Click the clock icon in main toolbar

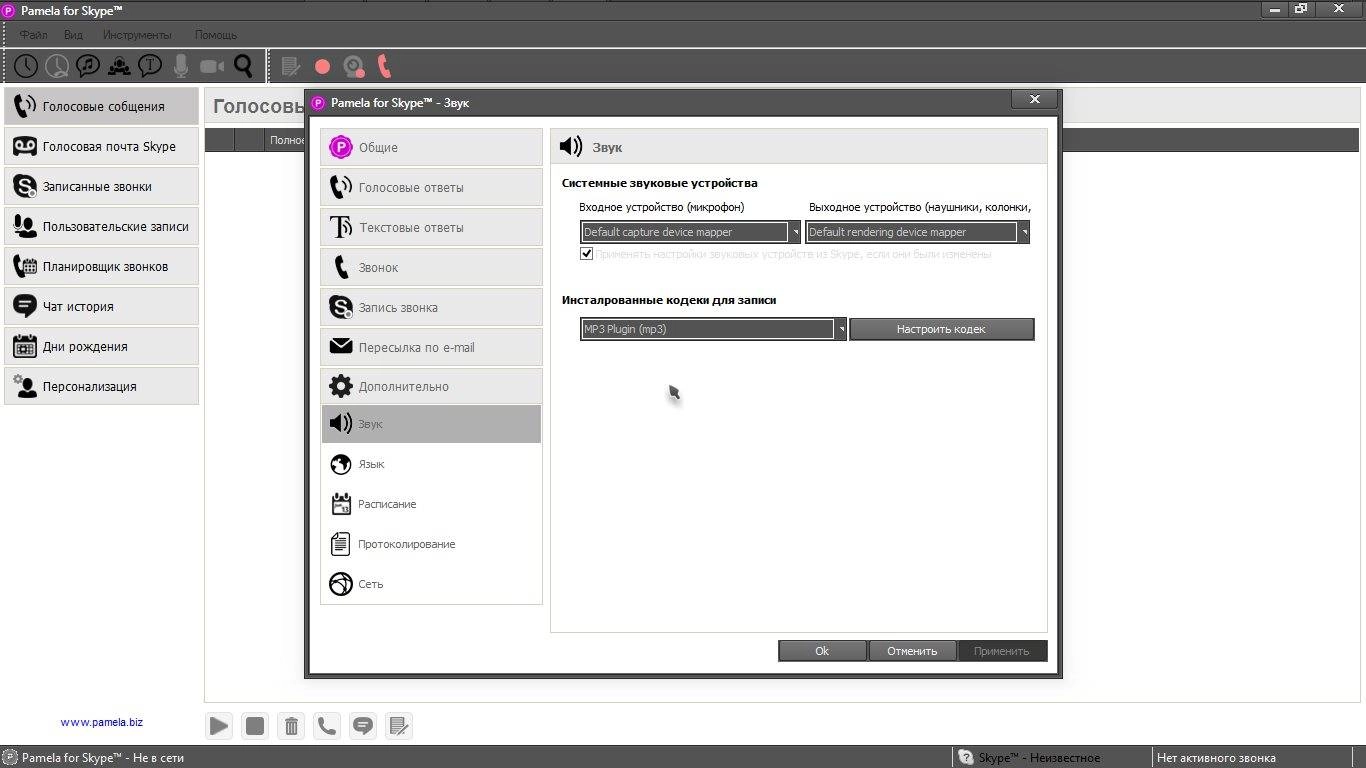(x=26, y=66)
